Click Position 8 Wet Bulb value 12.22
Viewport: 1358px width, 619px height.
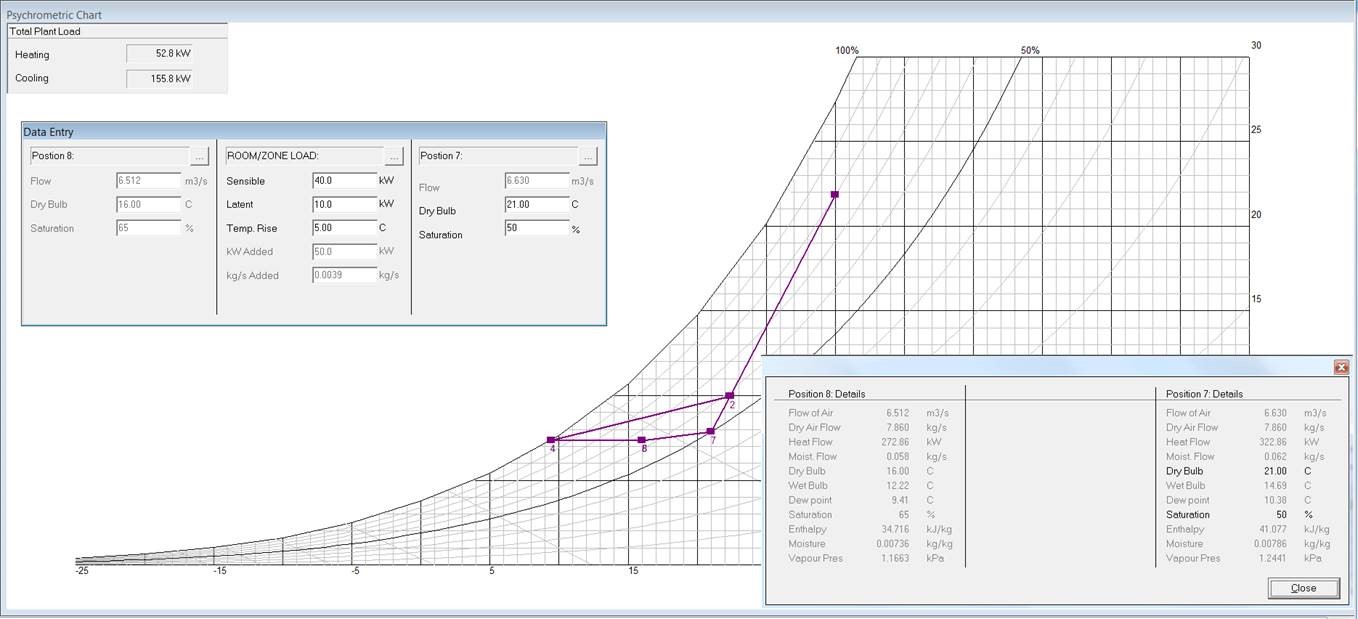pos(900,486)
